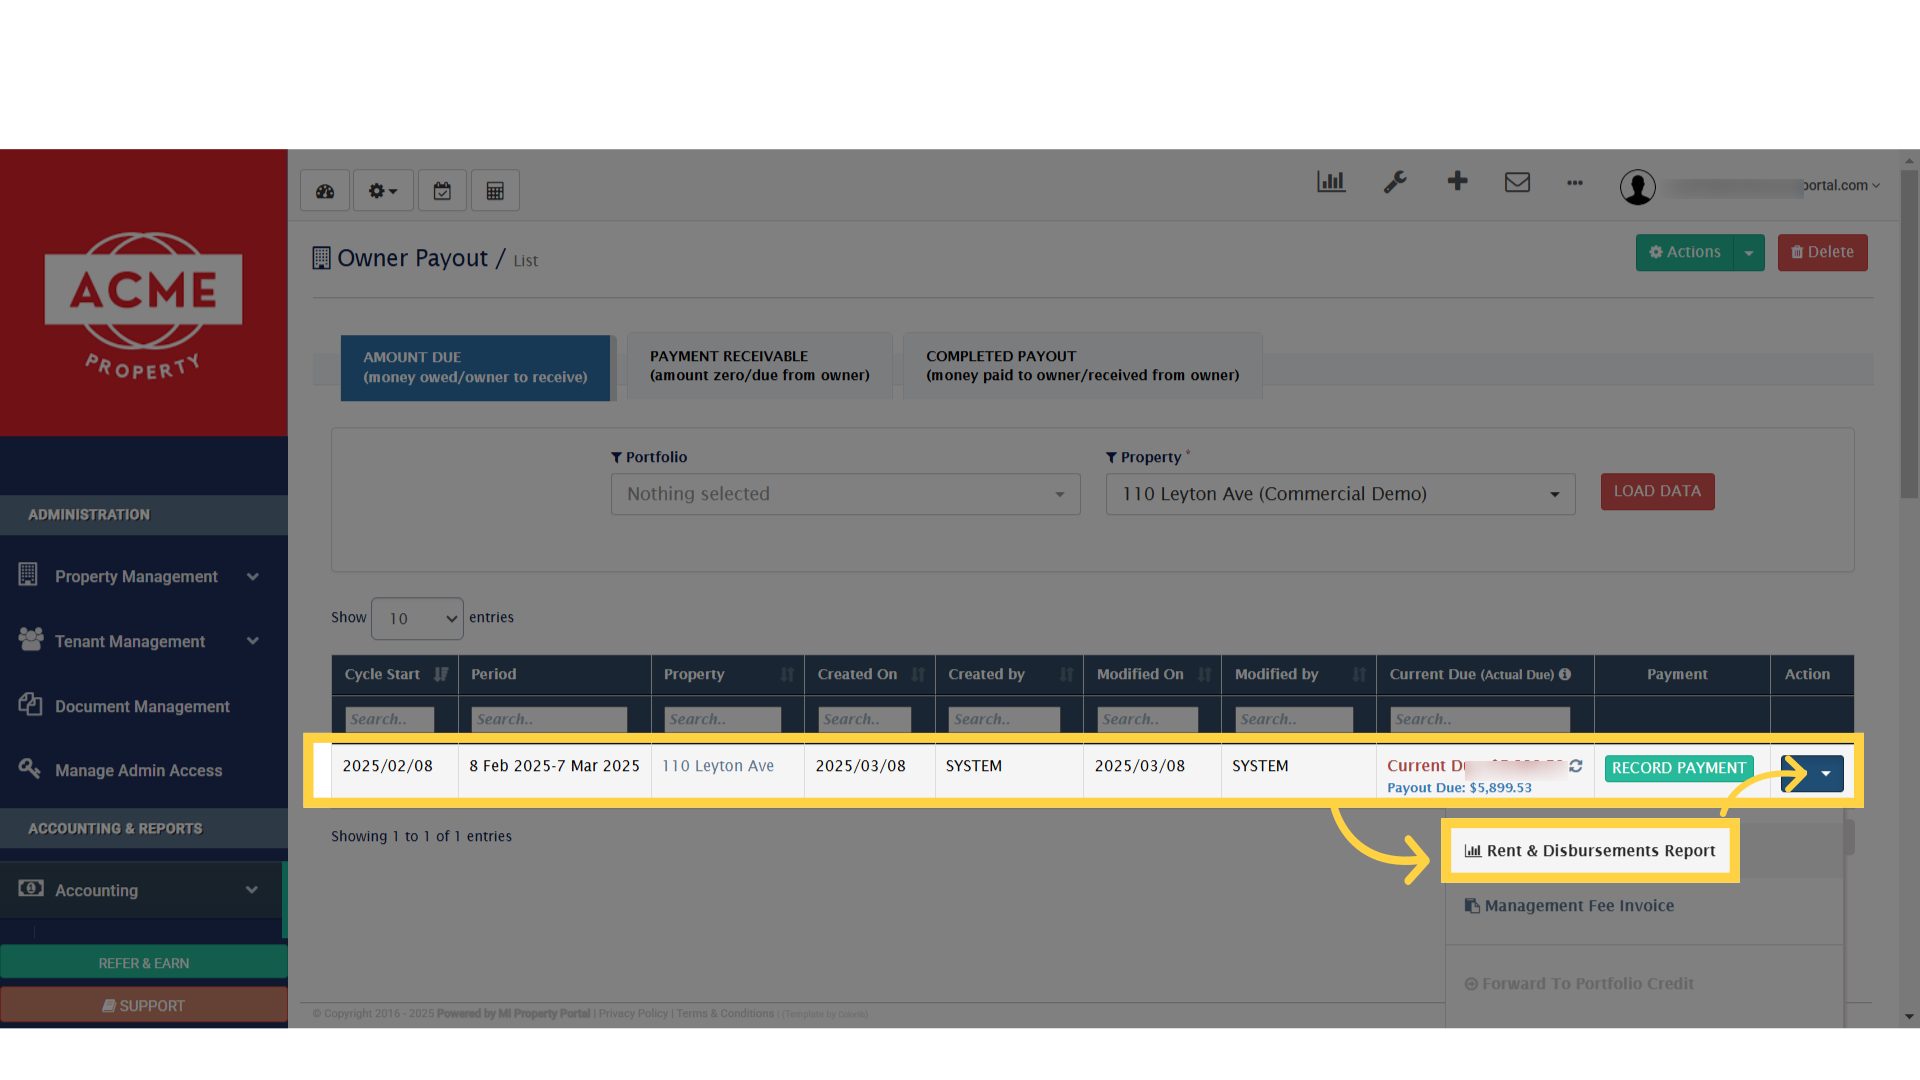Screen dimensions: 1920x1080
Task: Switch to Payment Receivable tab
Action: pos(759,366)
